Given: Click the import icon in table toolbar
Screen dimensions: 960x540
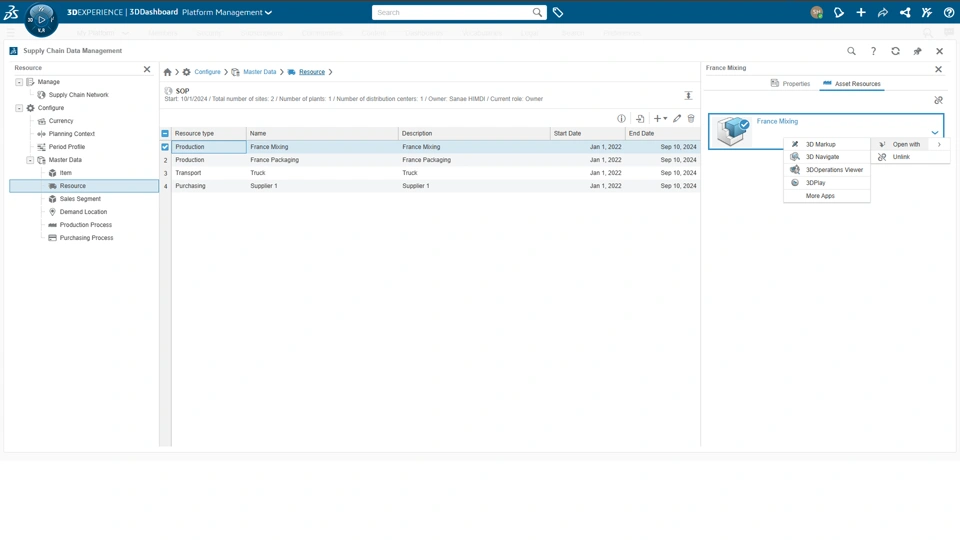Looking at the screenshot, I should tap(640, 119).
